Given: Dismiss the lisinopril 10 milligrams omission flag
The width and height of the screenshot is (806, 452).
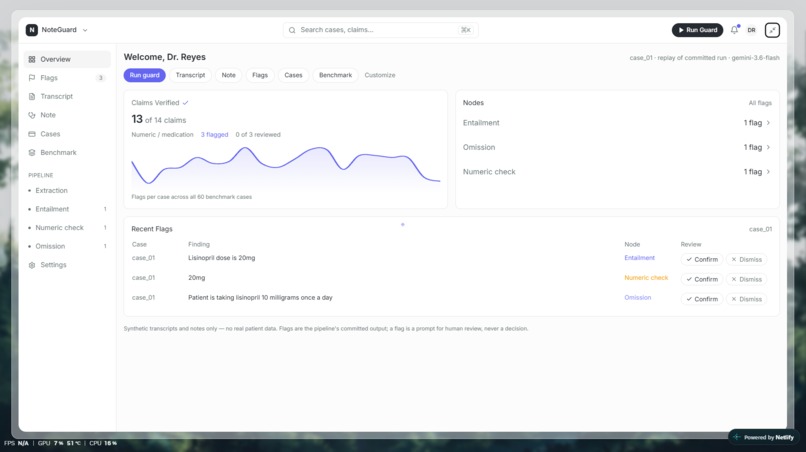Looking at the screenshot, I should (x=746, y=299).
